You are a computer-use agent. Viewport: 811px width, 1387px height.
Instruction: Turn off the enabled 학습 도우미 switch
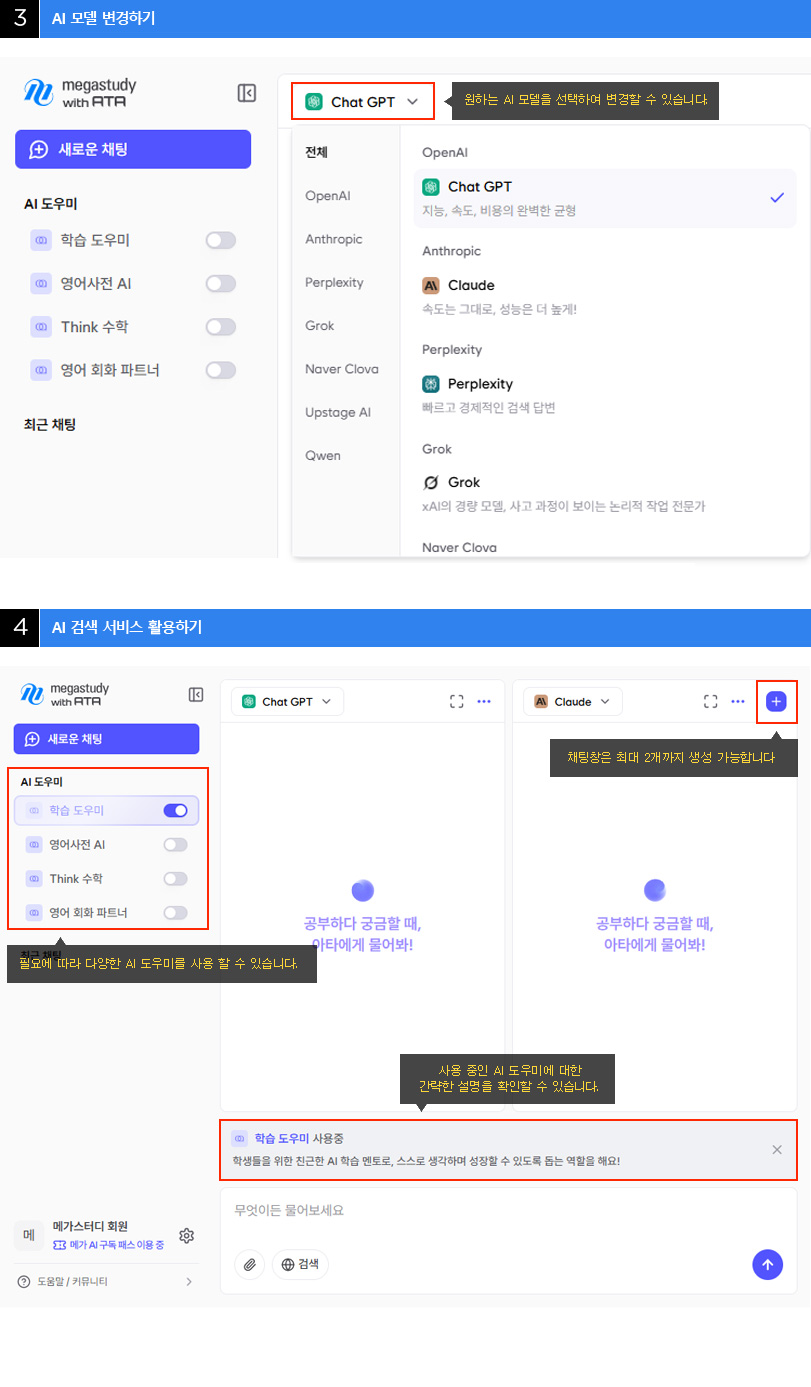tap(176, 811)
